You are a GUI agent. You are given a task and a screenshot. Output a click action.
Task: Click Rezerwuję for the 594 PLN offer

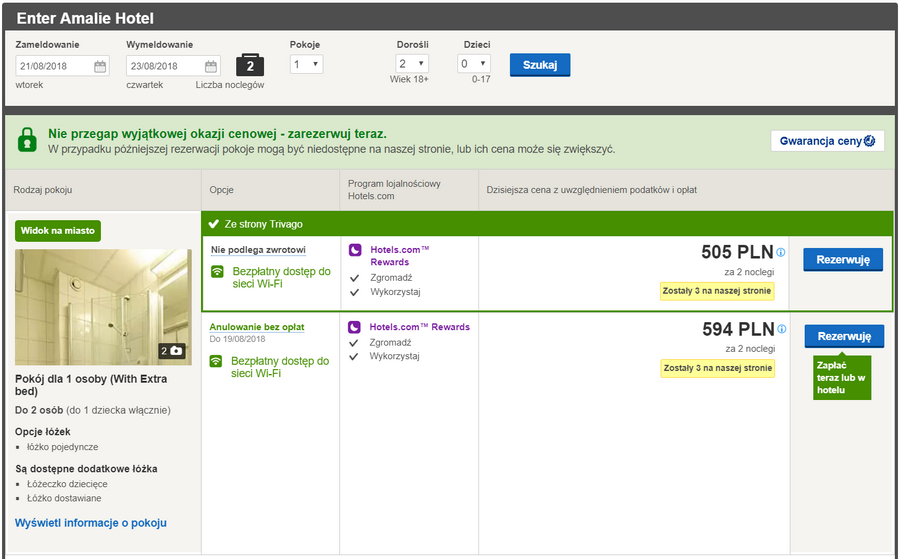pos(844,336)
